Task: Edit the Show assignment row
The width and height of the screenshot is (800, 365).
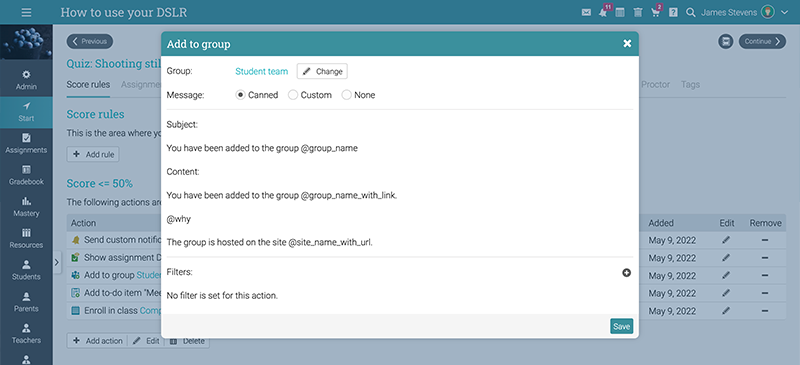Action: 727,258
